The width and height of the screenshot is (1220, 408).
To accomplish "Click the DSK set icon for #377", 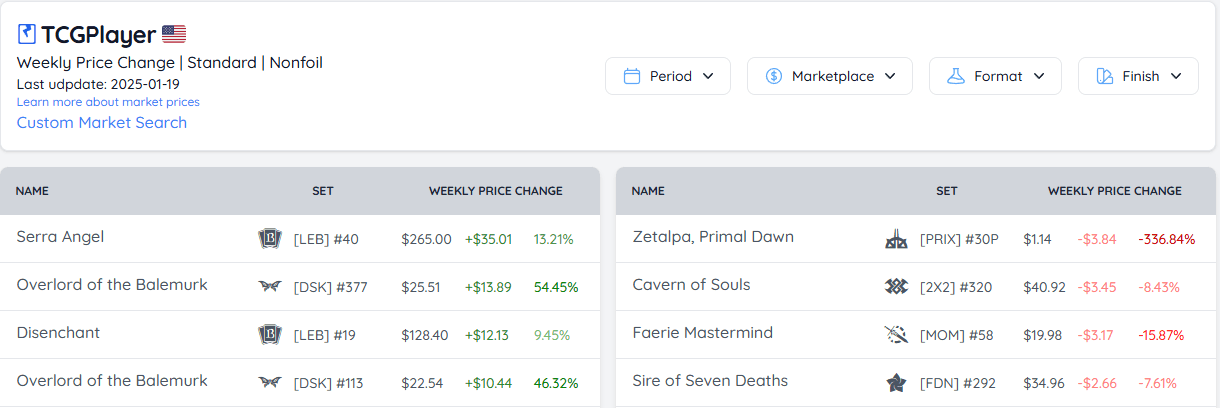I will pos(269,287).
